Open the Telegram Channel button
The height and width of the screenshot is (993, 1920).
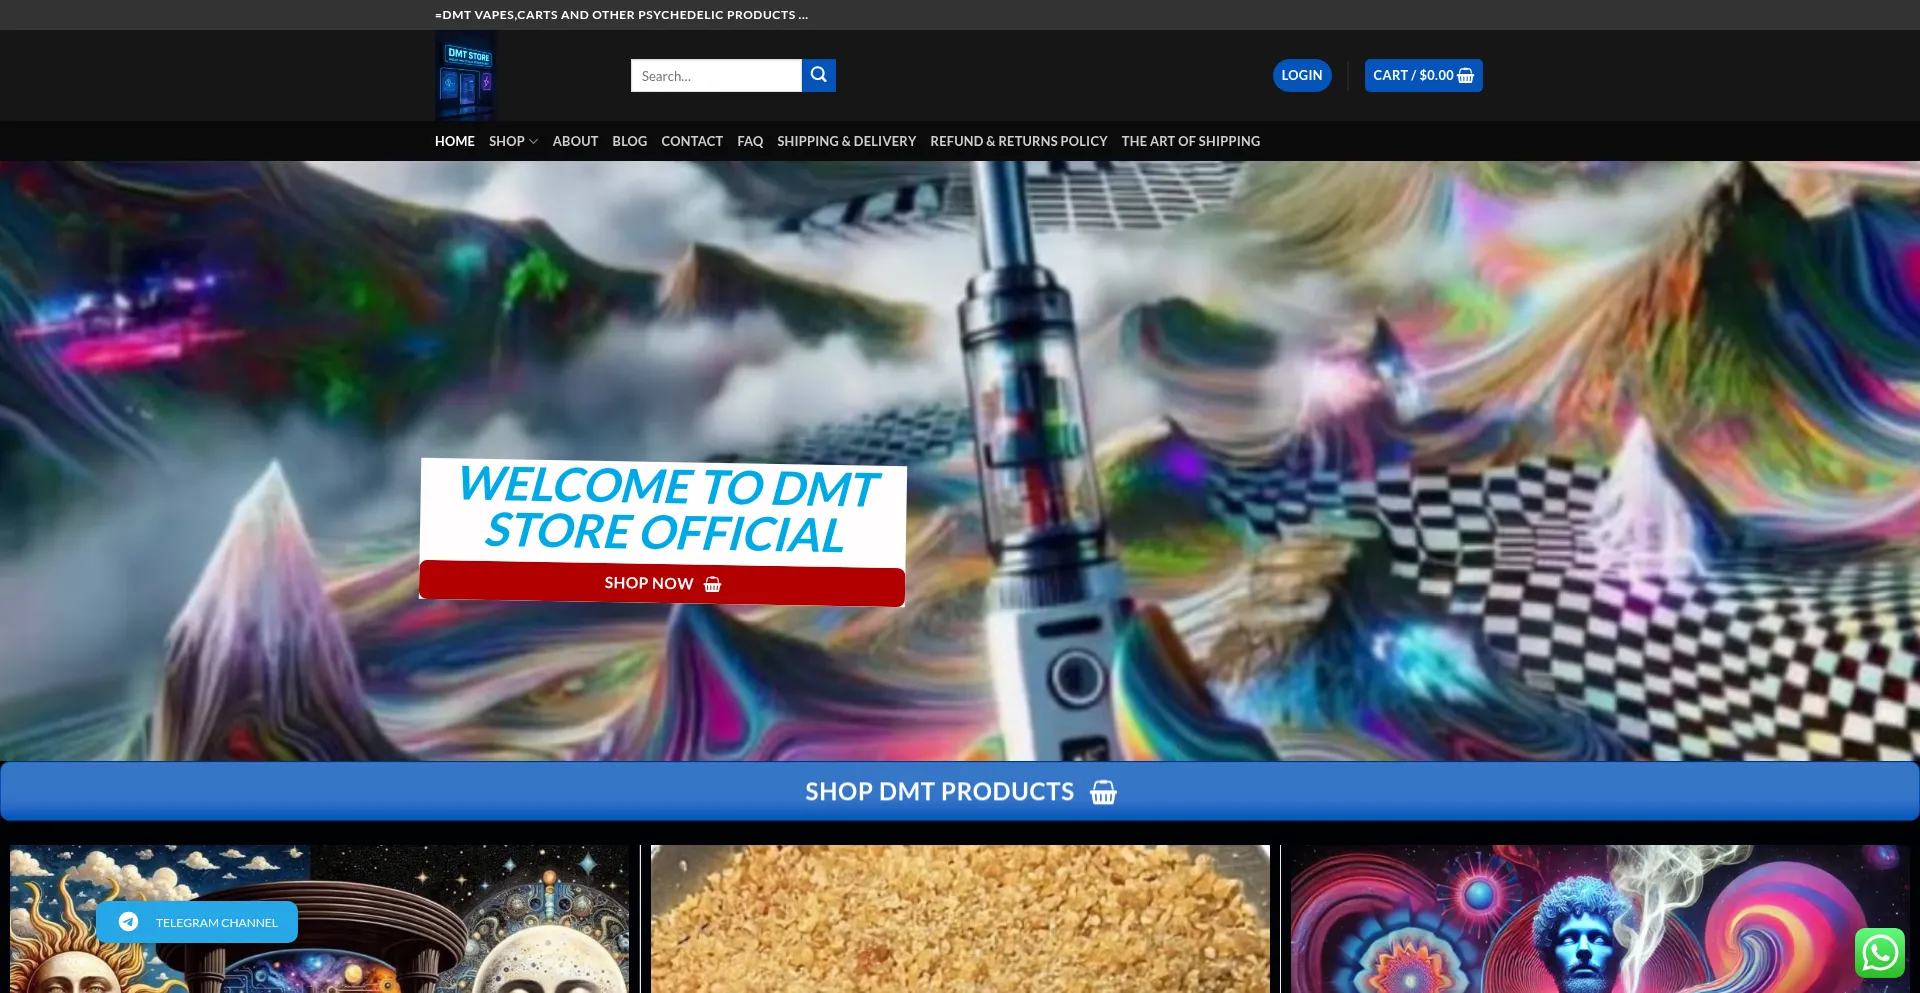click(197, 922)
